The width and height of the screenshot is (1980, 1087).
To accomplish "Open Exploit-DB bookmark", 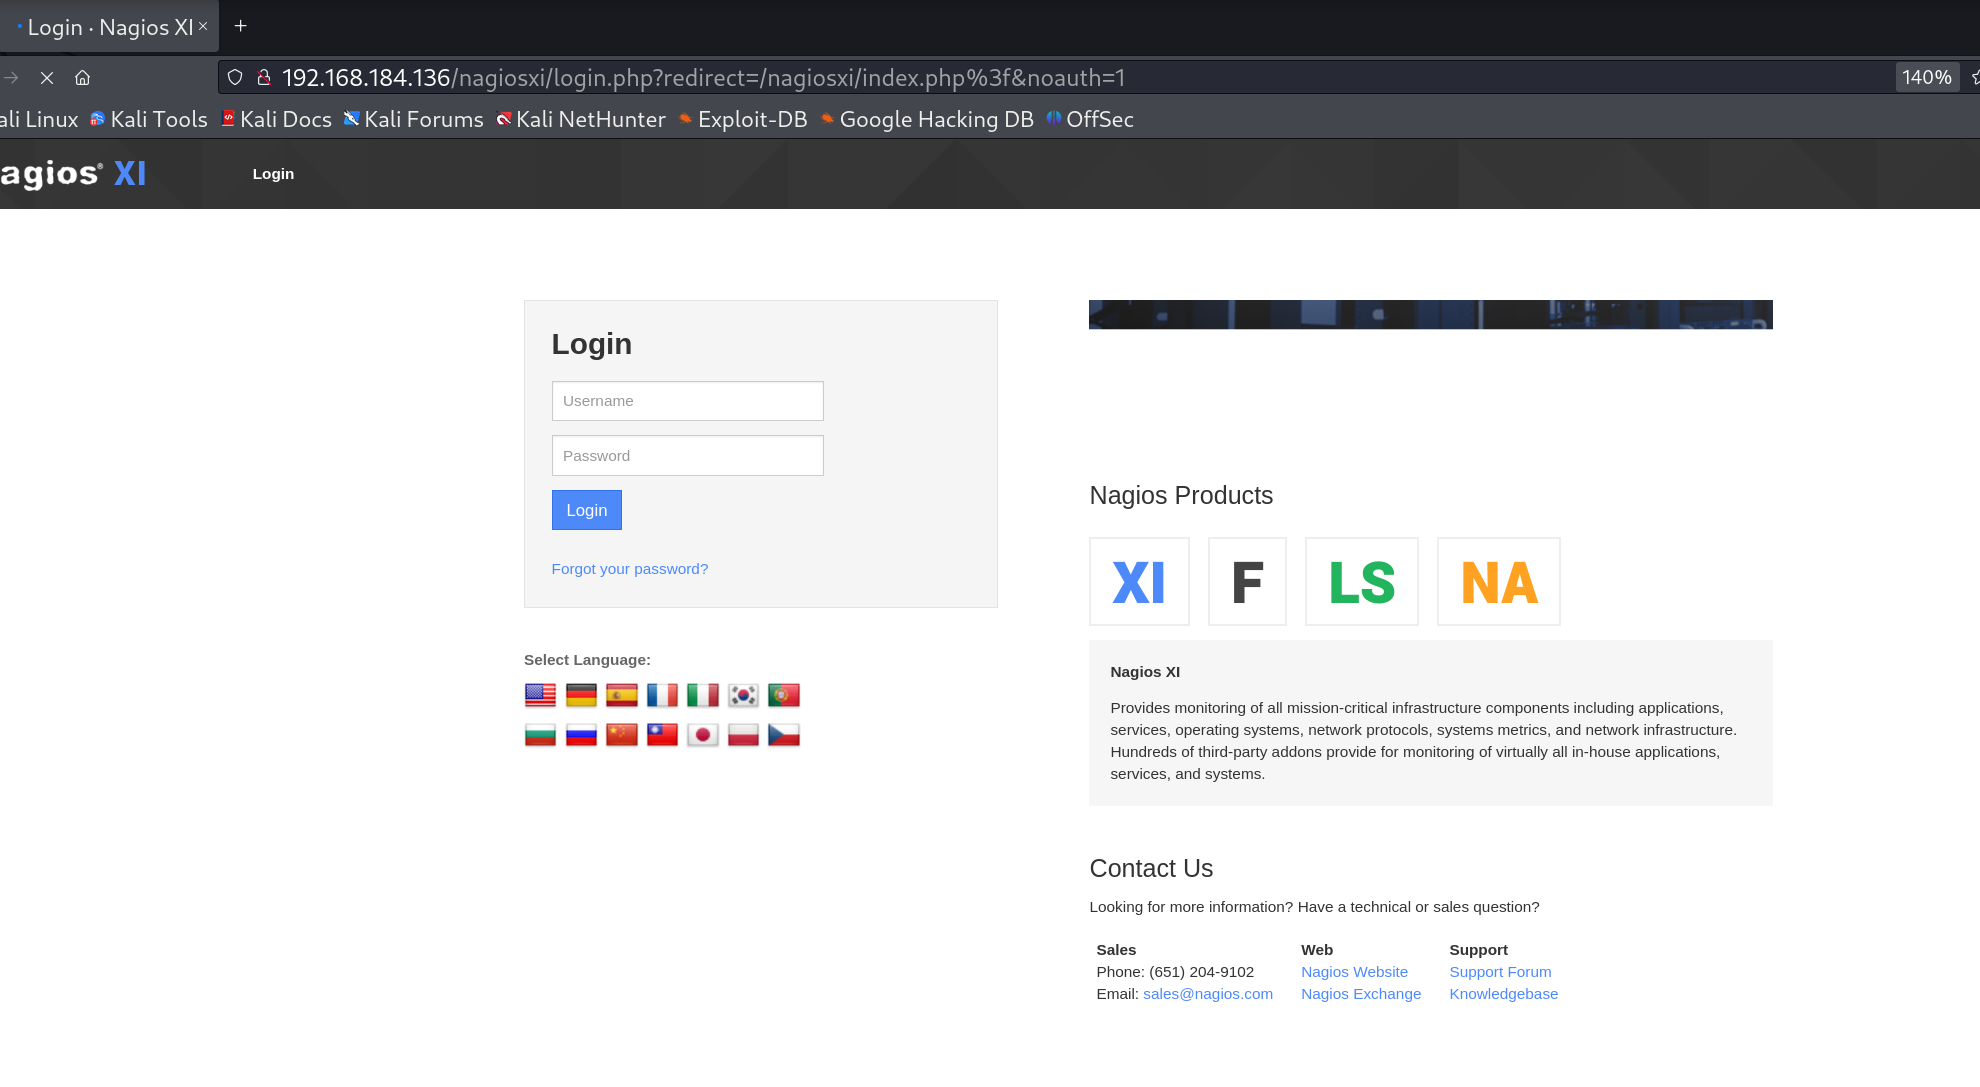I will pyautogui.click(x=743, y=120).
